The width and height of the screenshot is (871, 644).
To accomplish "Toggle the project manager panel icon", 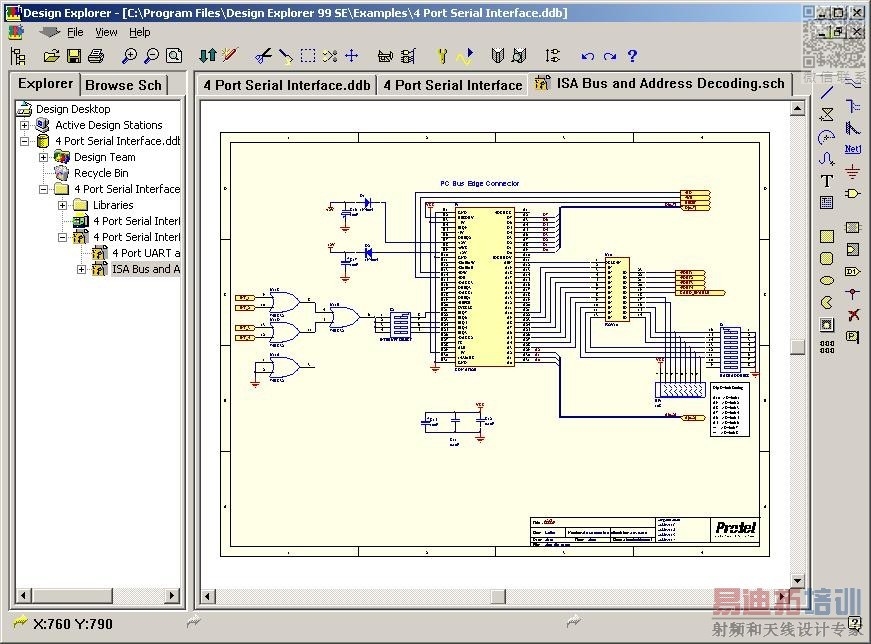I will tap(18, 56).
